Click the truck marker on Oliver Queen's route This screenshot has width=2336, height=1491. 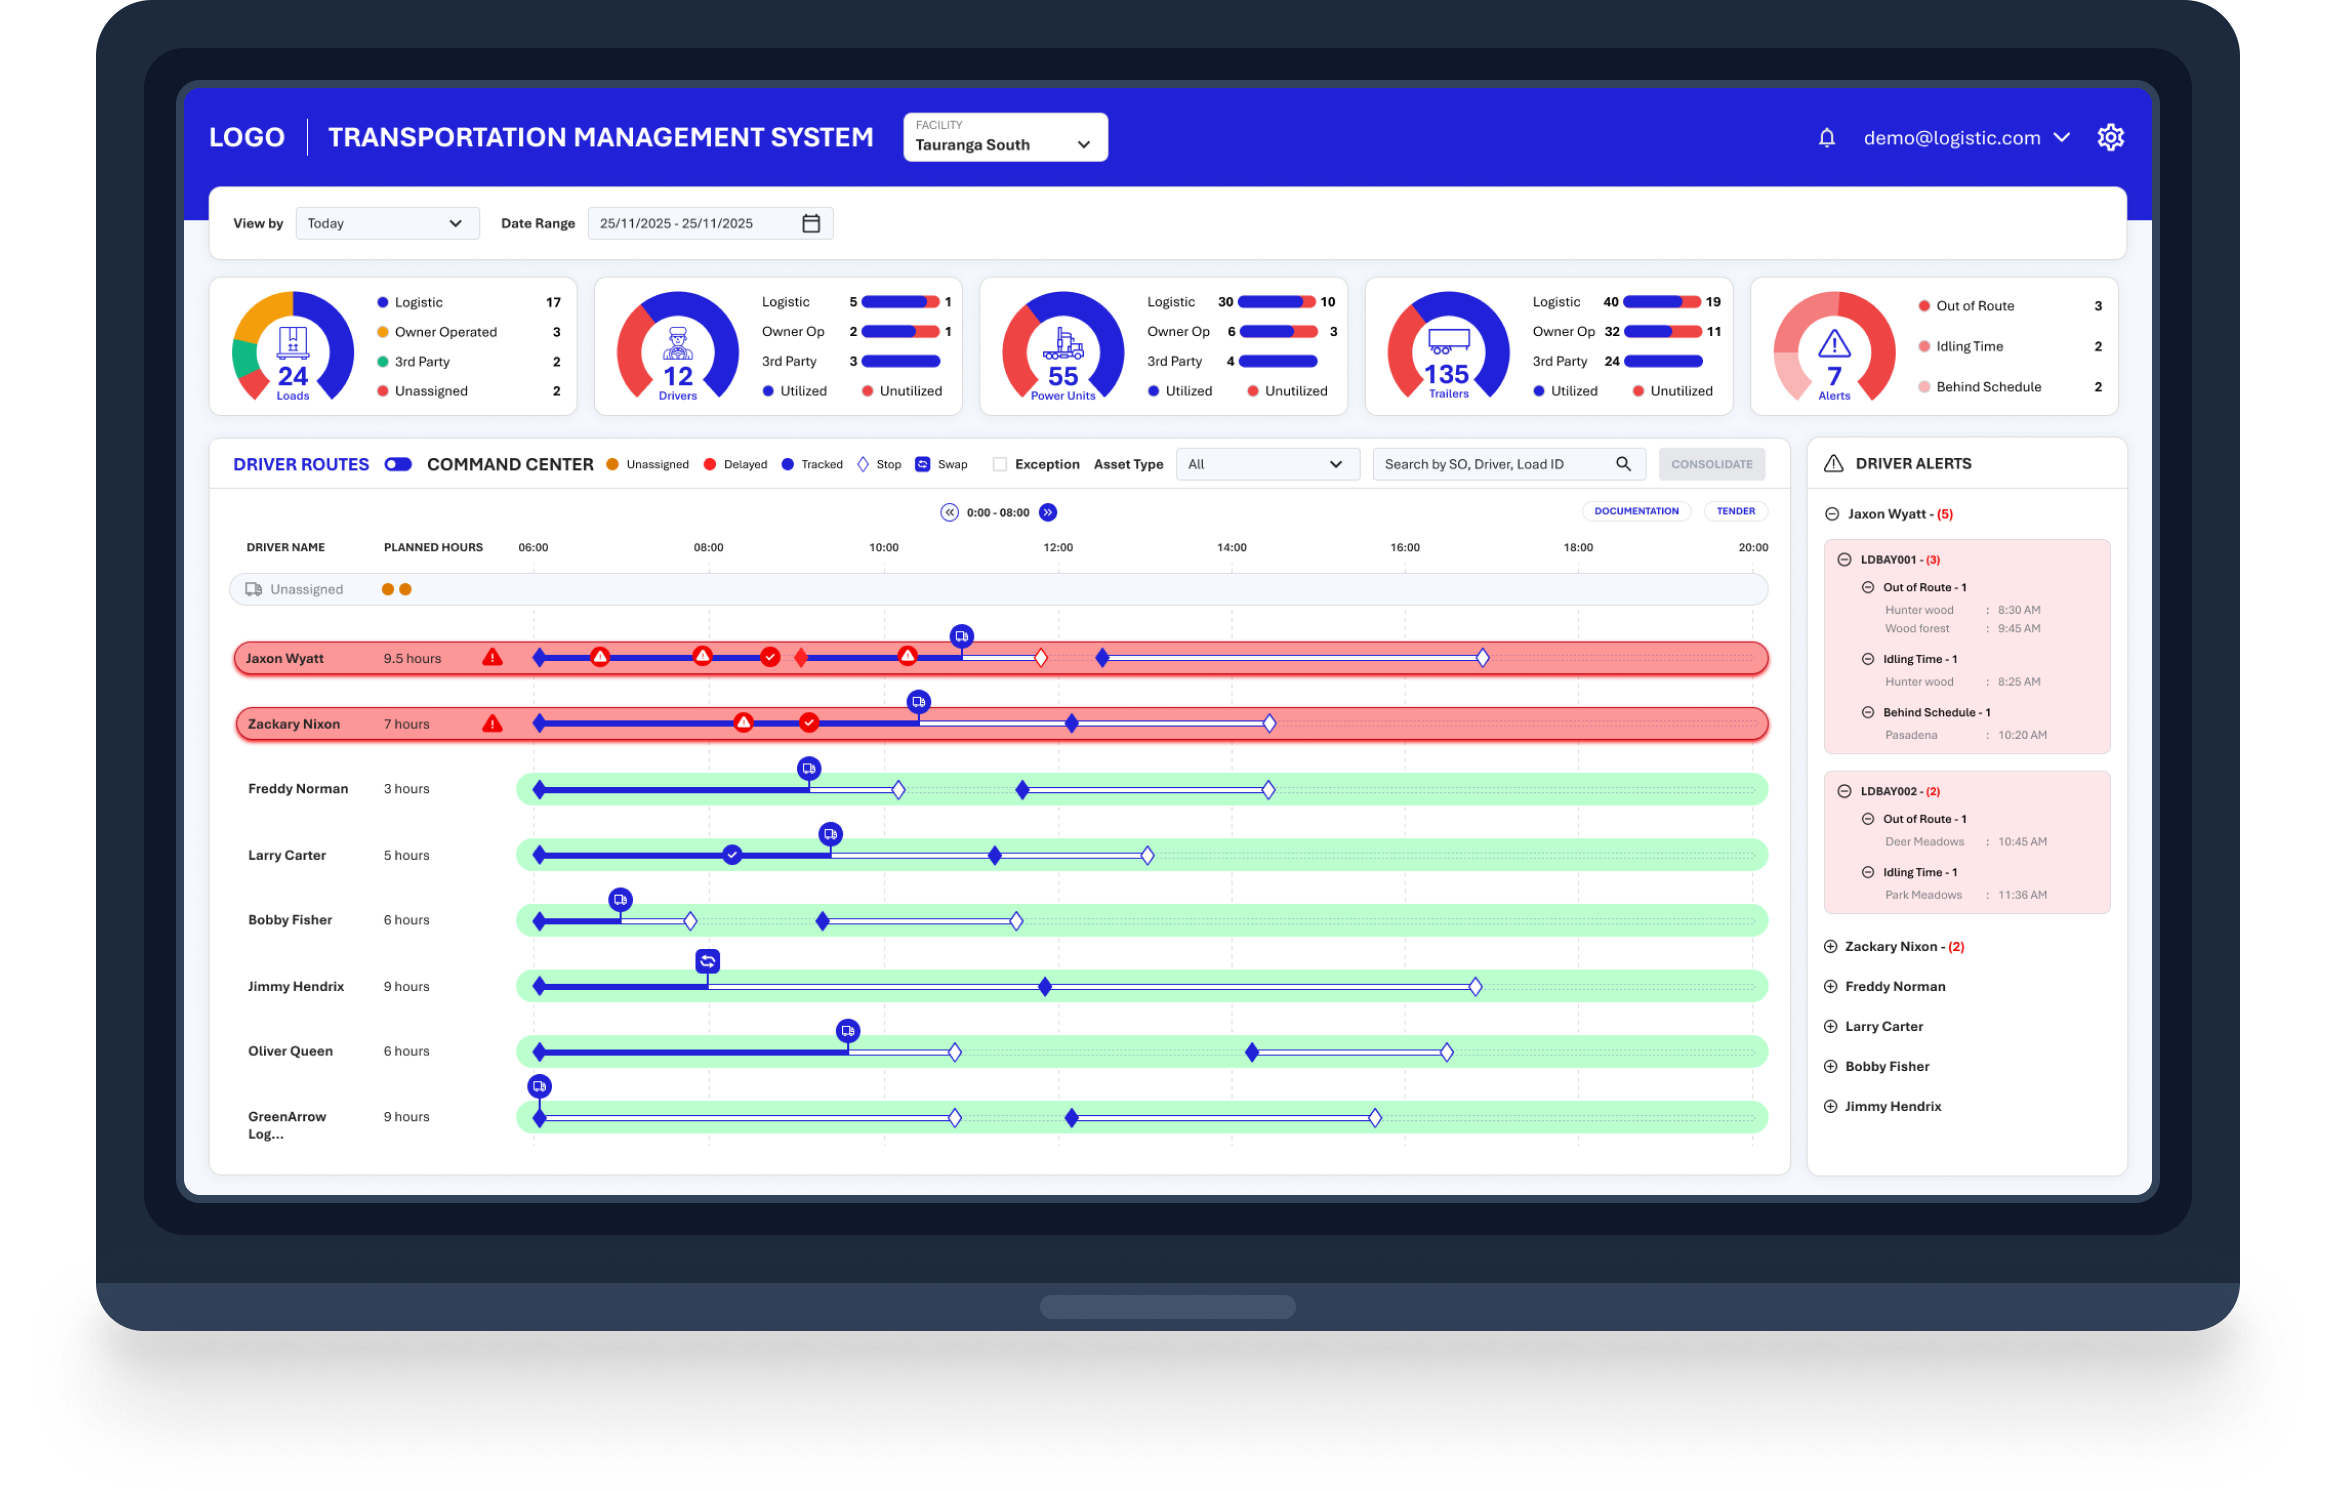[847, 1031]
